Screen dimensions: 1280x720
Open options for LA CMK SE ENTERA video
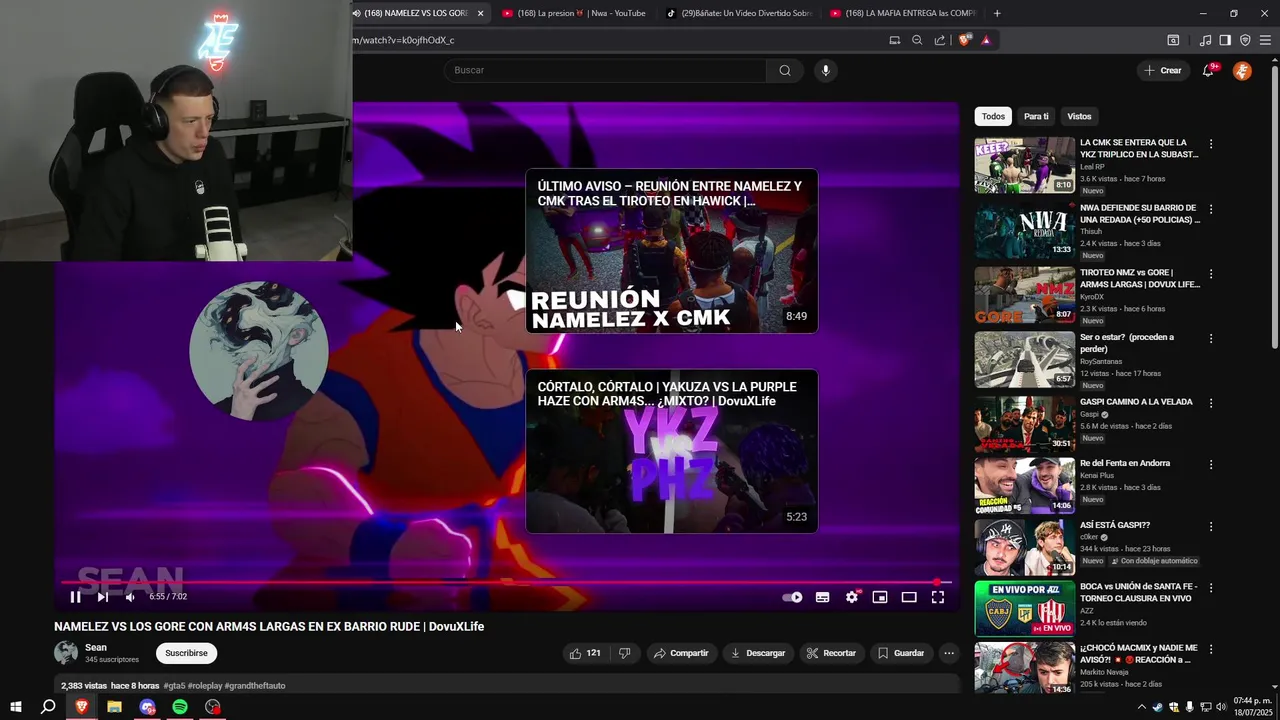pyautogui.click(x=1211, y=144)
